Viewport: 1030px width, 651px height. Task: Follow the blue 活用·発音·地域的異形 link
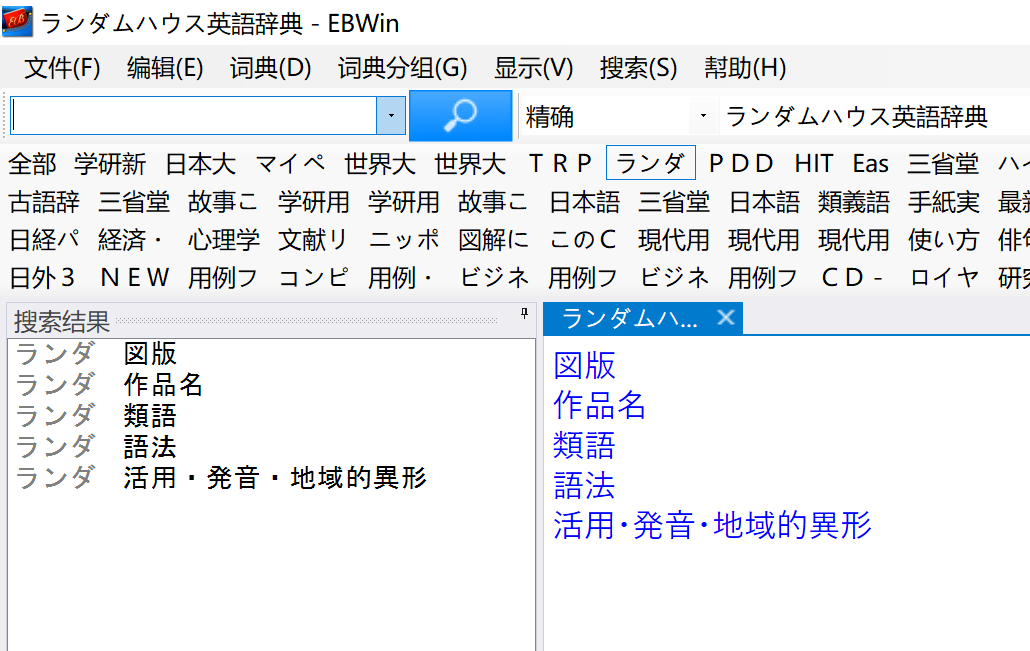click(x=712, y=525)
